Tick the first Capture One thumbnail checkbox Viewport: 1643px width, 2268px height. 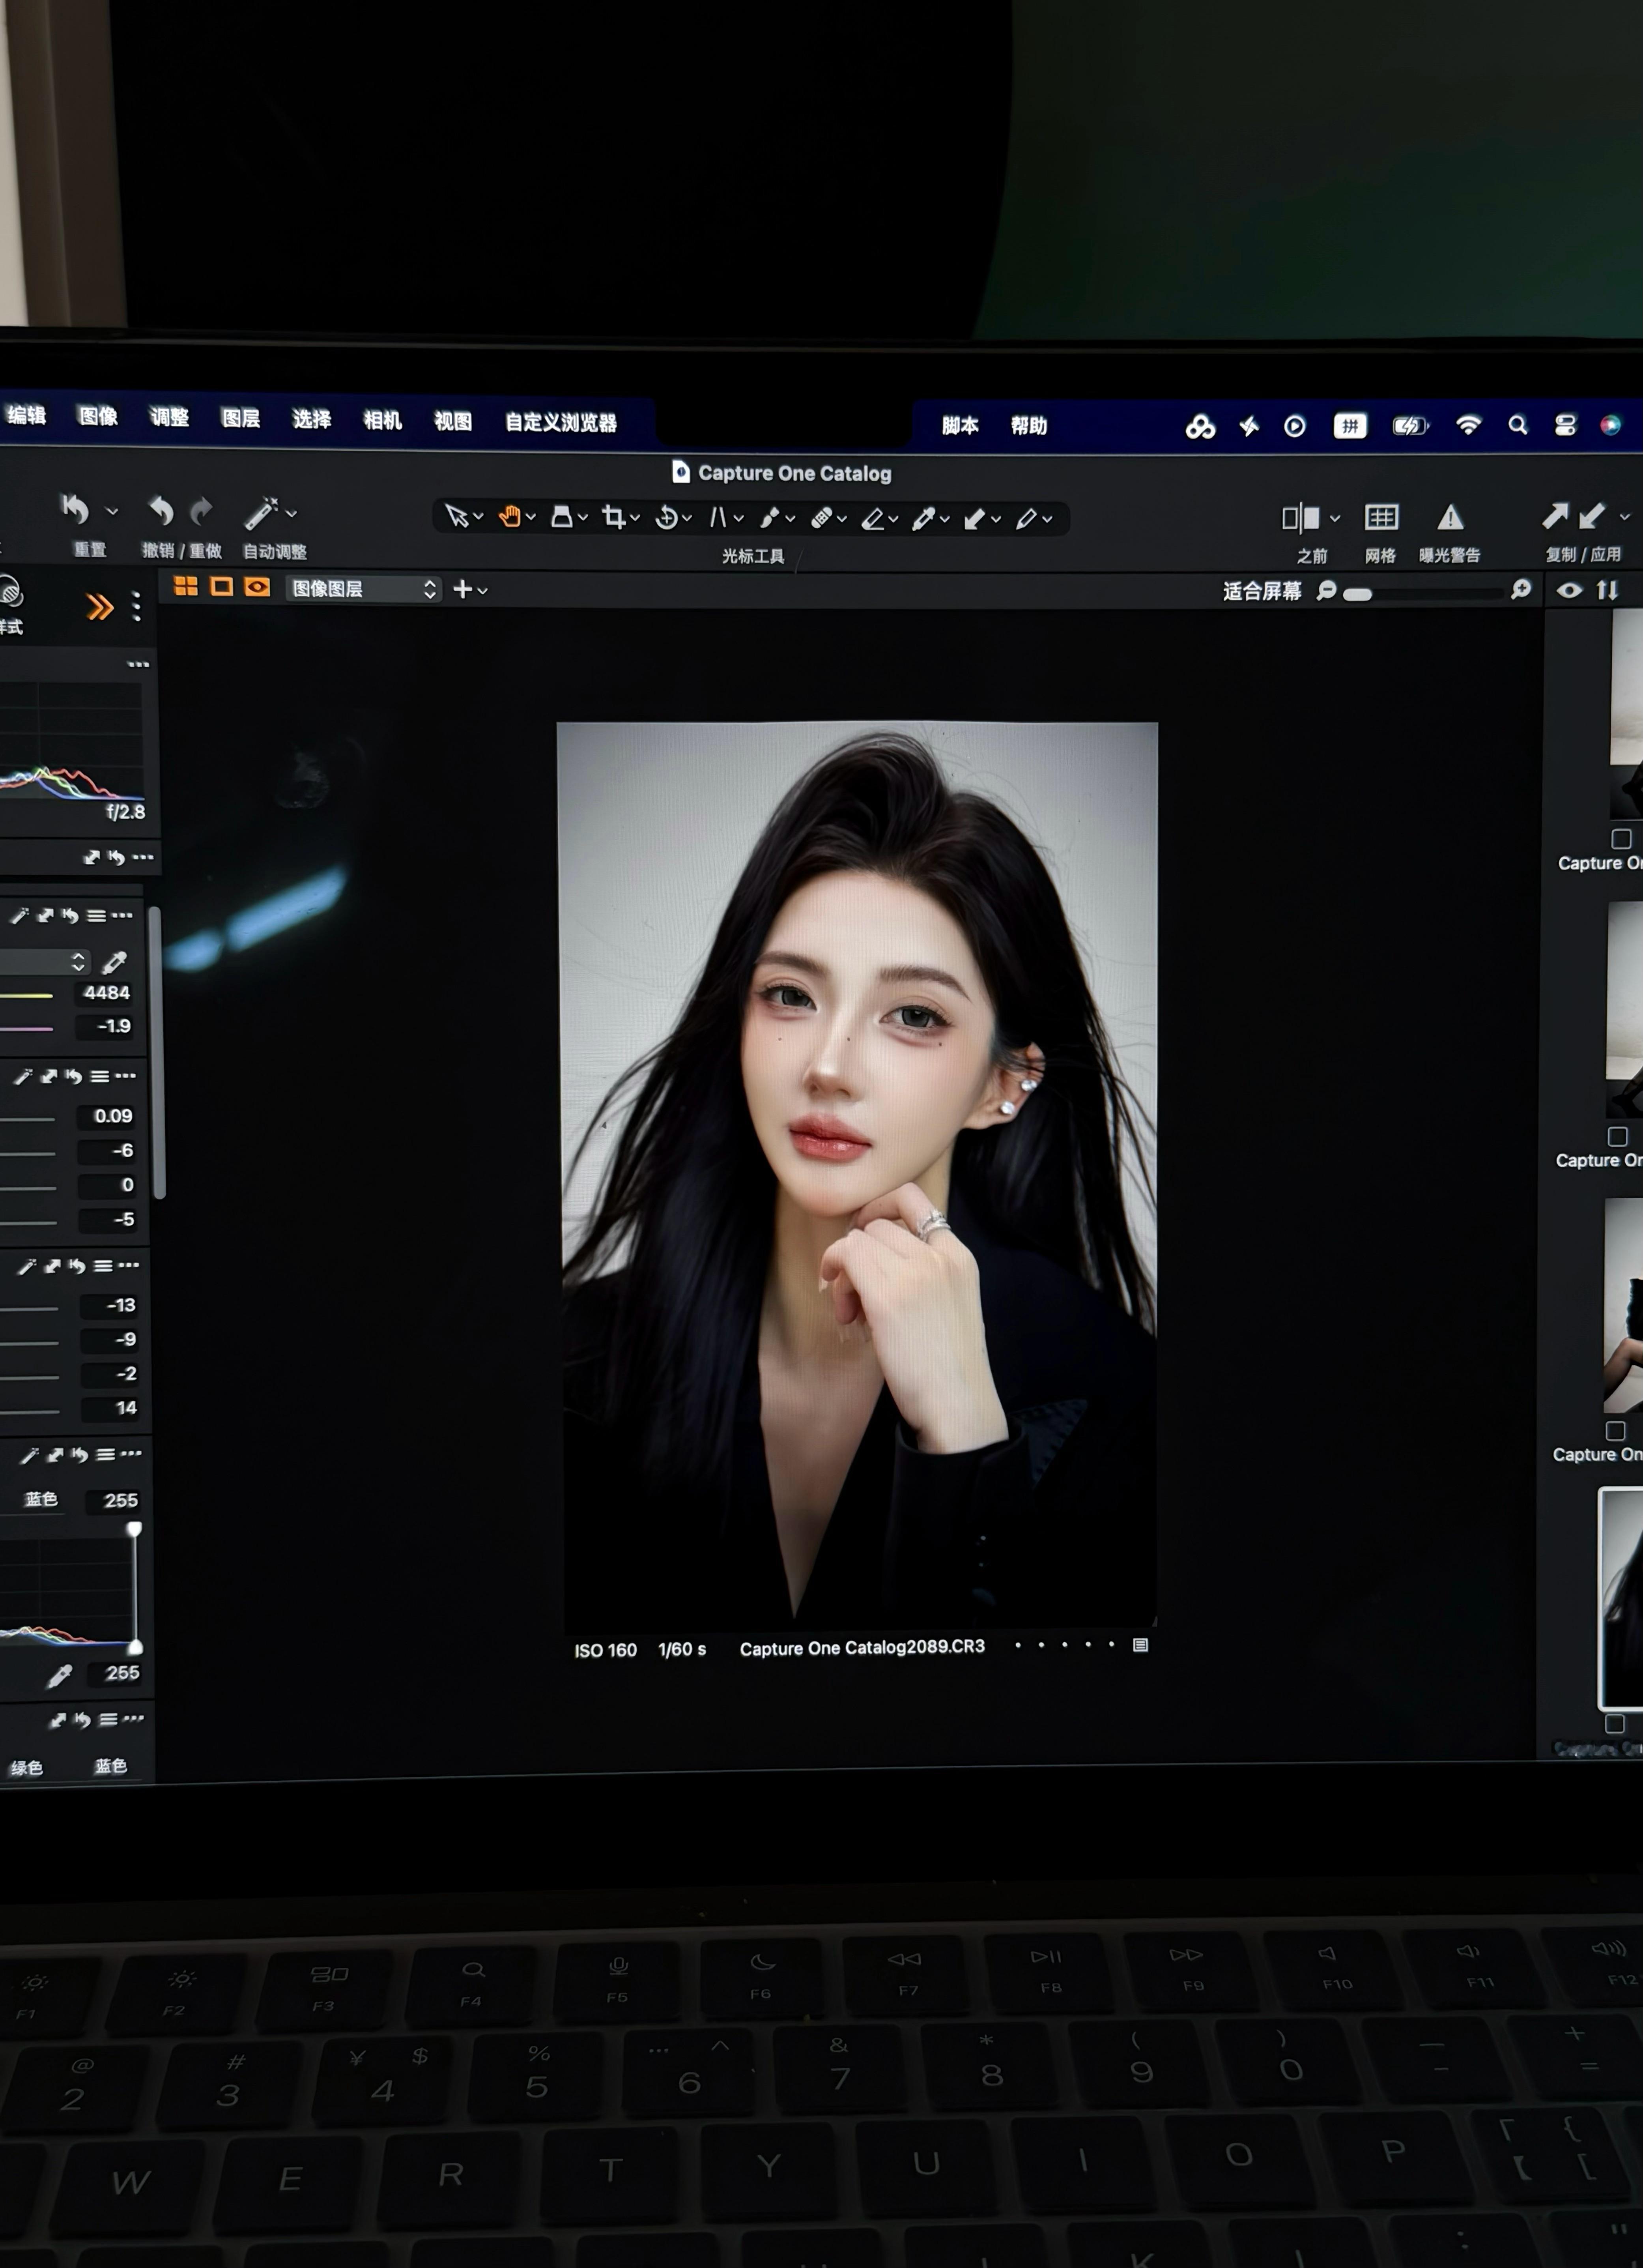1621,838
